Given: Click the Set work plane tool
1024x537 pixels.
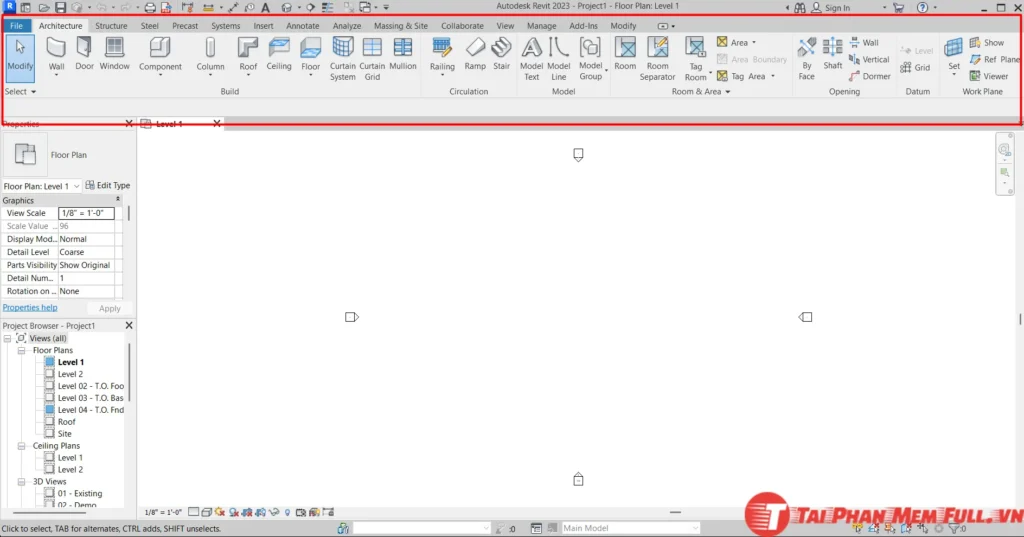Looking at the screenshot, I should pyautogui.click(x=953, y=55).
